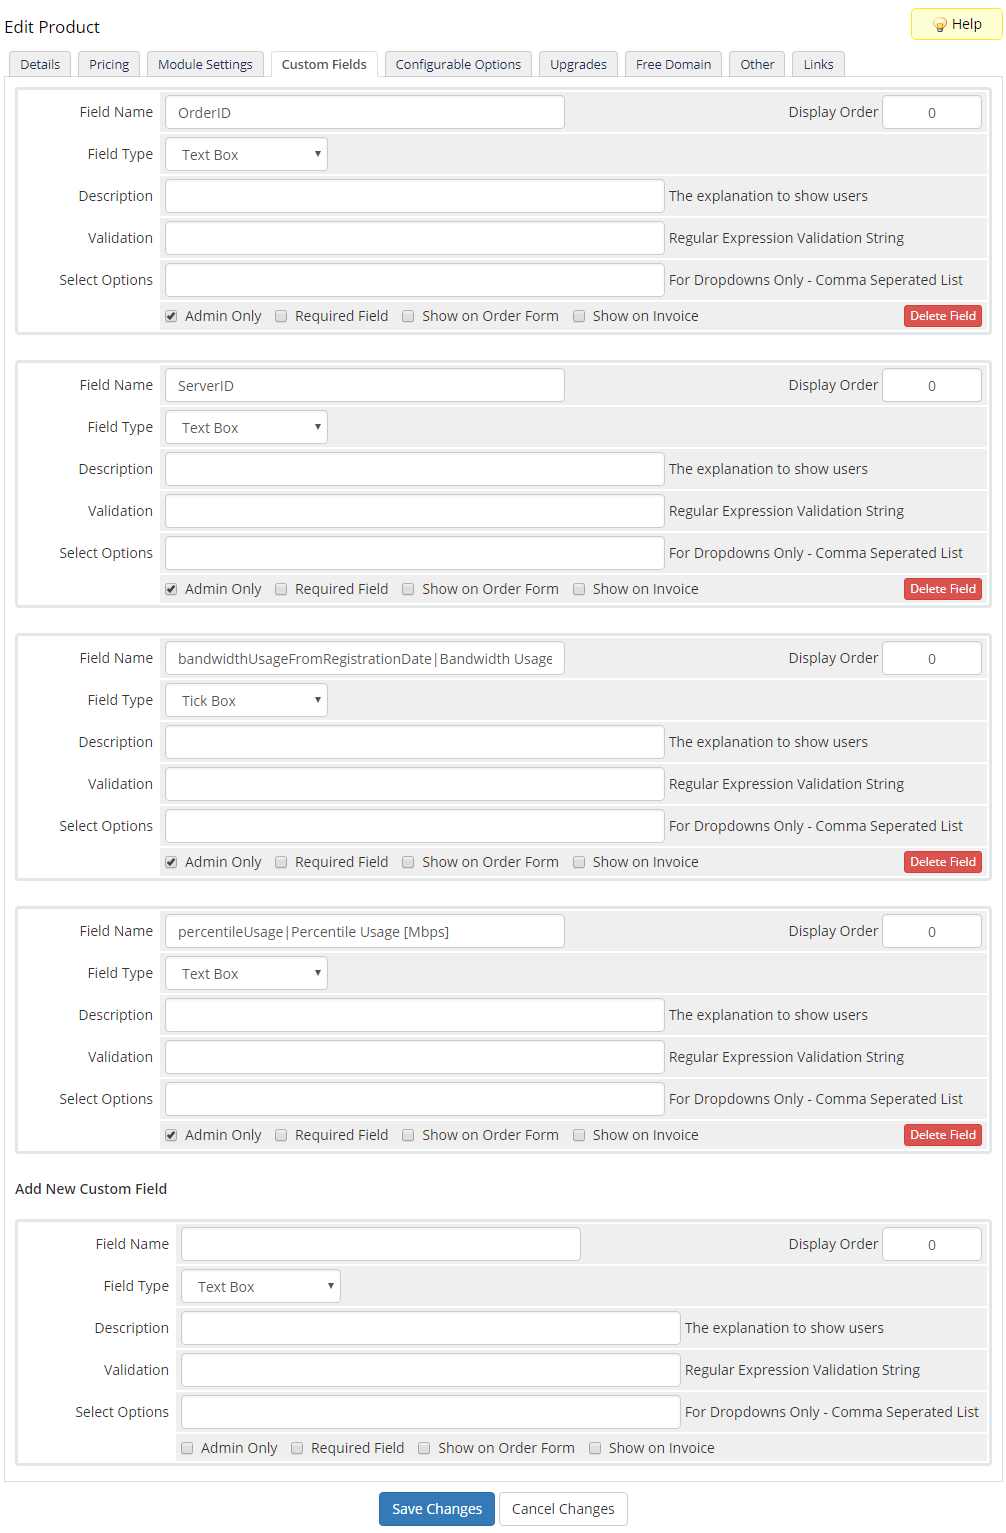Tick Show on Order Form for new custom field

tap(424, 1448)
